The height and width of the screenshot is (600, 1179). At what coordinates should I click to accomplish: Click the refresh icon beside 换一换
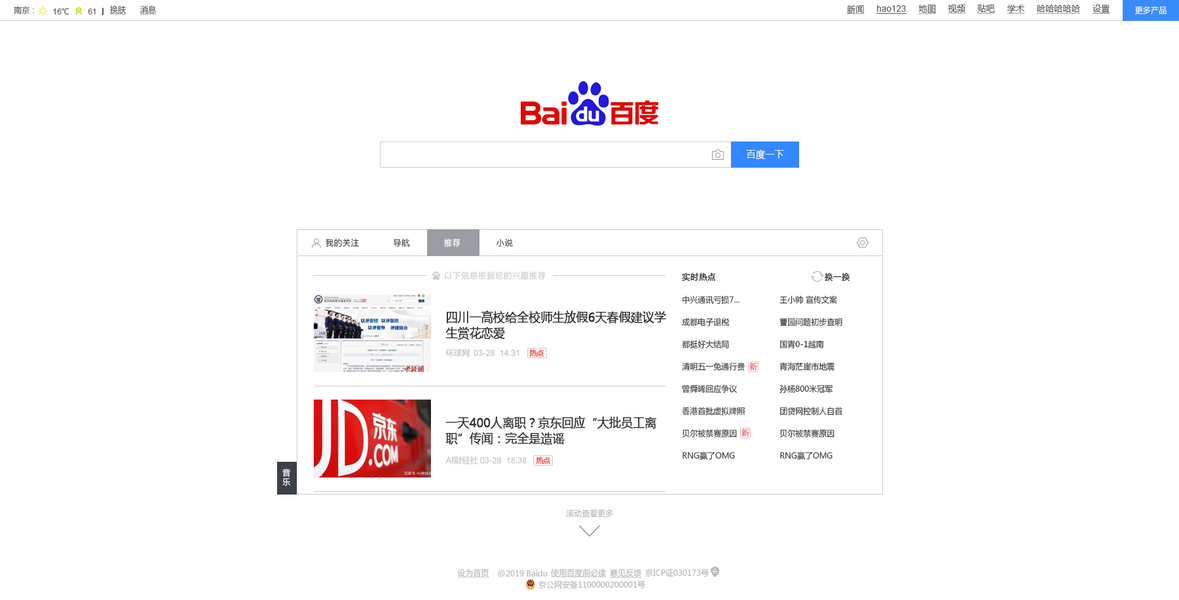817,277
